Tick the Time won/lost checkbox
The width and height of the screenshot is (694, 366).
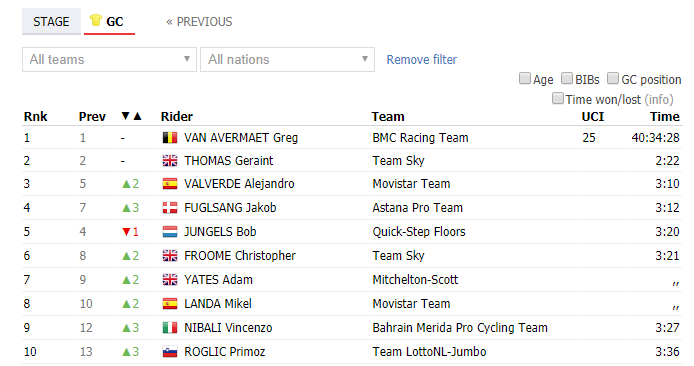pyautogui.click(x=558, y=98)
